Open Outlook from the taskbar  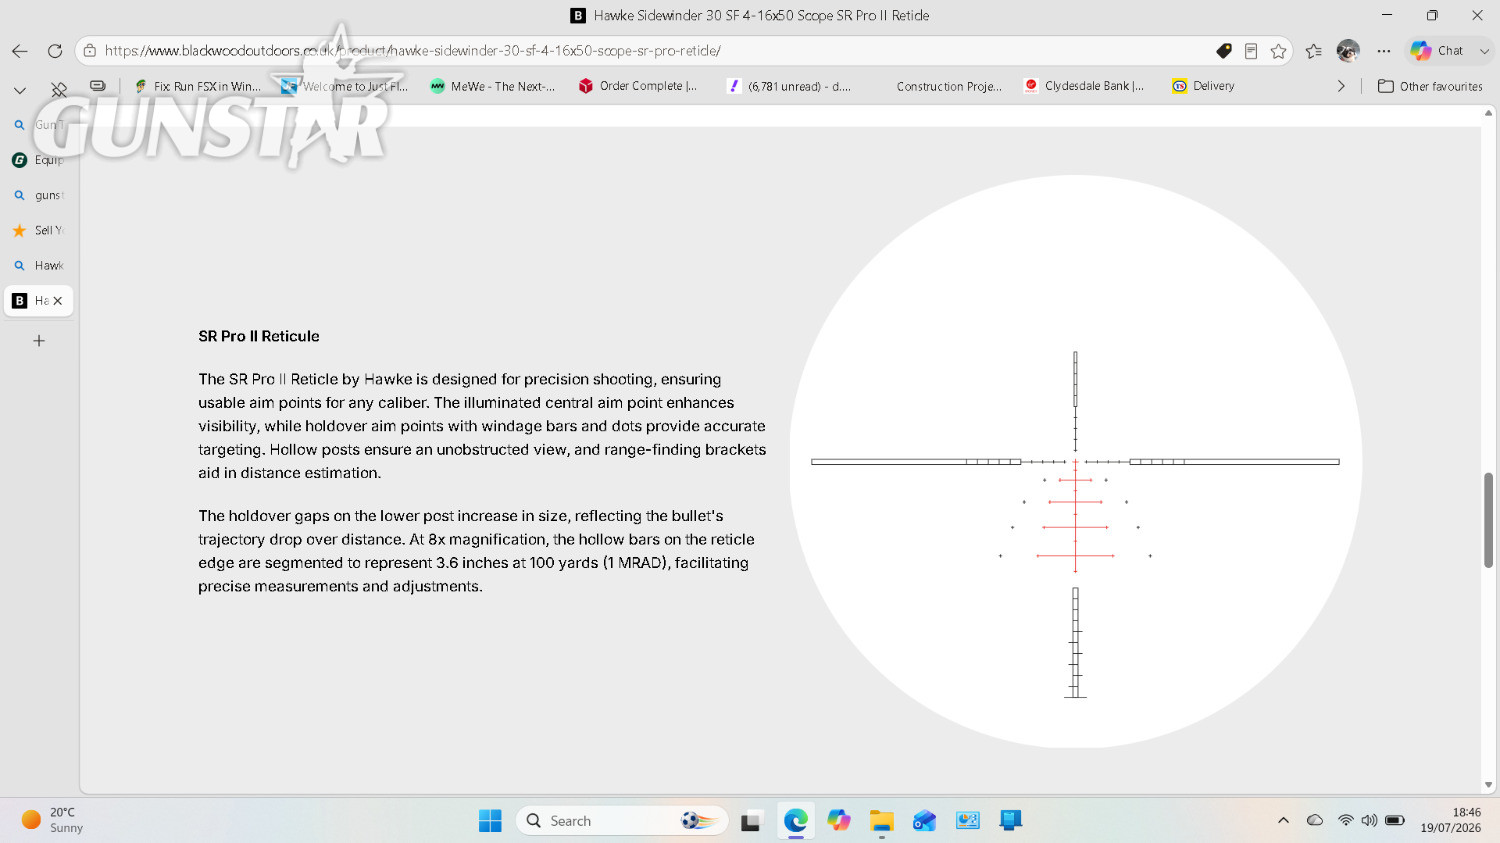[x=924, y=821]
